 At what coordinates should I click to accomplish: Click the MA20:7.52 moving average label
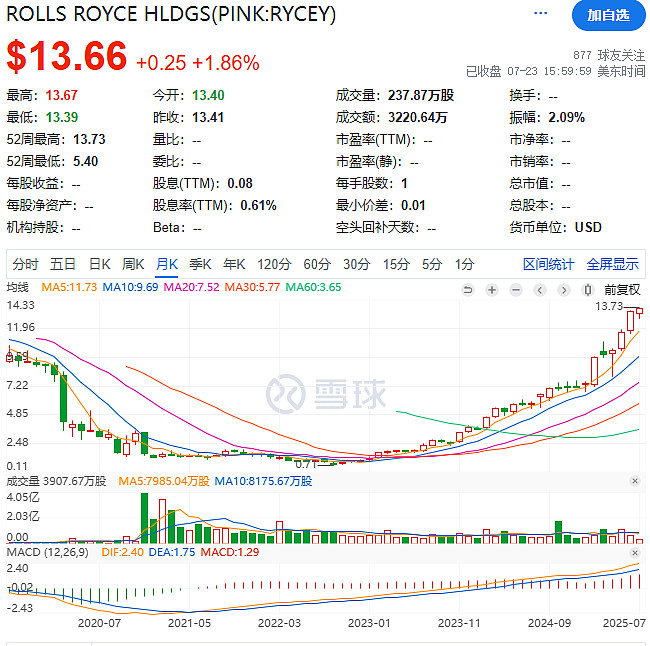pos(192,287)
